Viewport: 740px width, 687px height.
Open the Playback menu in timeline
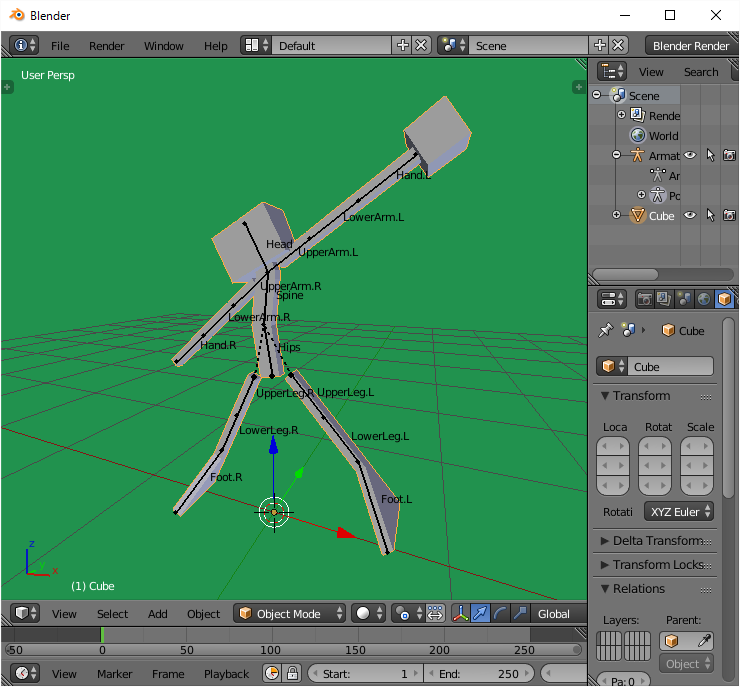226,674
